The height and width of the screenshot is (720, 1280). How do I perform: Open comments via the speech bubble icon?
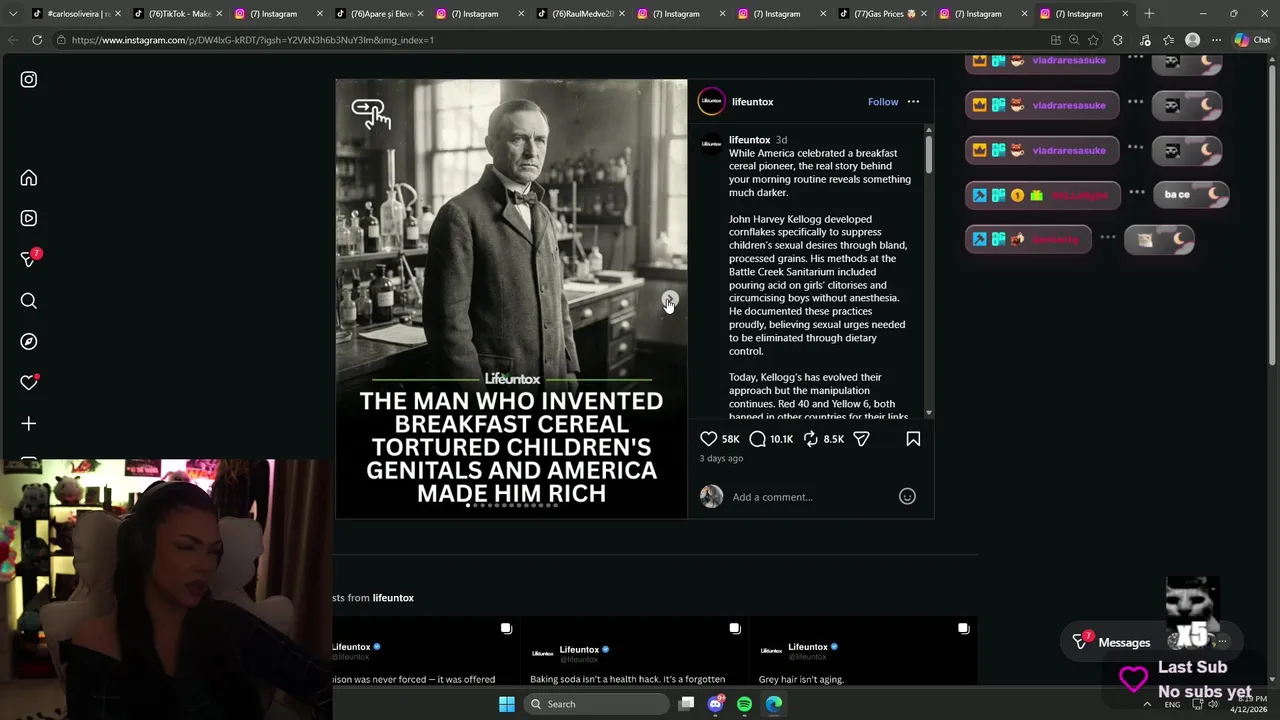pyautogui.click(x=758, y=439)
